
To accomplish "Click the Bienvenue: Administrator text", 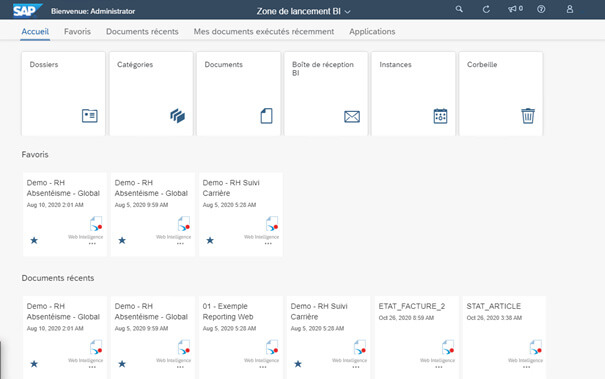I will [93, 12].
